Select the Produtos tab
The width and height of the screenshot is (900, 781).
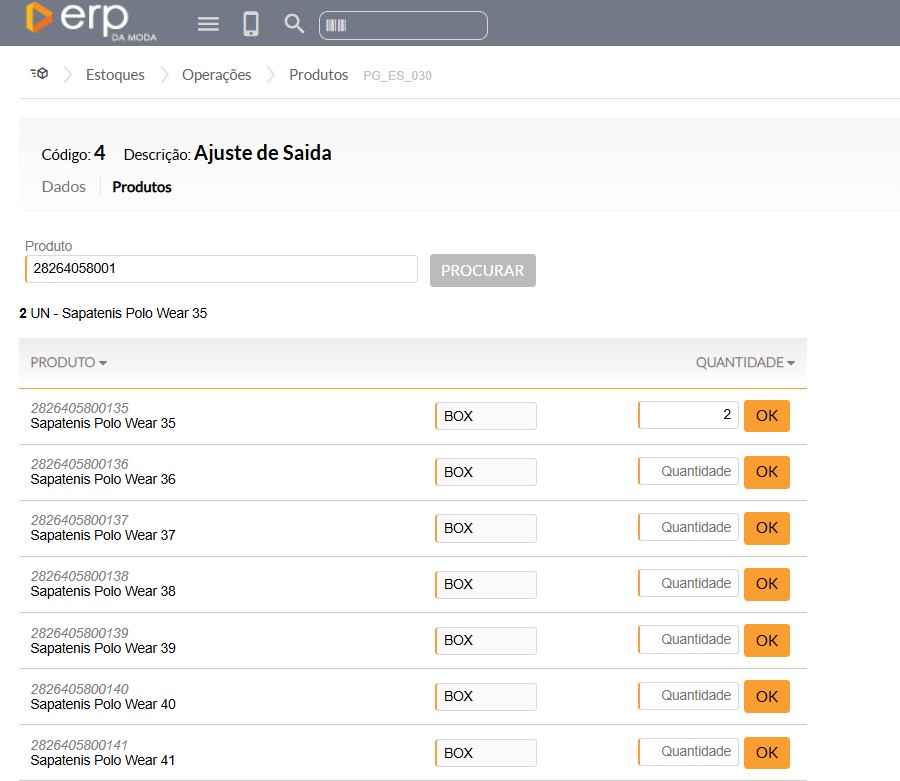[142, 187]
